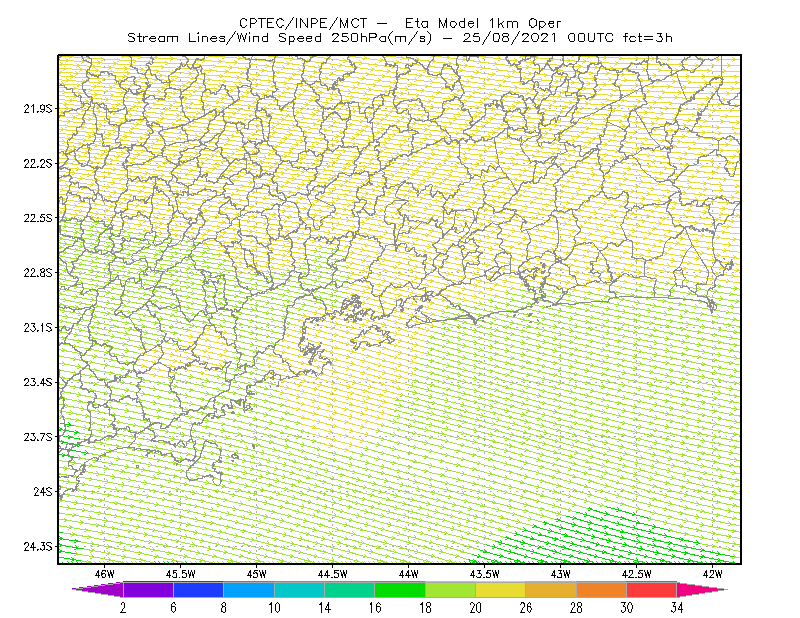
Task: Click the title text 'CPTEC/INPE/MCT - Eta Model 1km Oper'
Action: 401,23
